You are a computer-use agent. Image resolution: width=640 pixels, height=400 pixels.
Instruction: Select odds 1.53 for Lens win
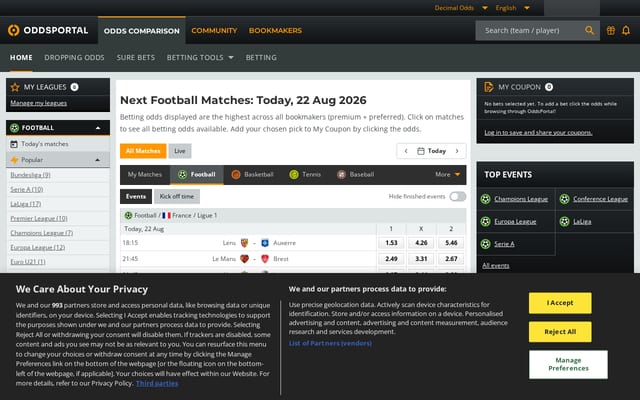tap(391, 243)
